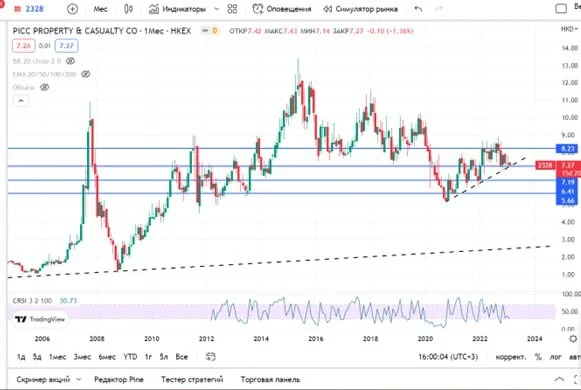Launch Симулятор рынка replay mode
This screenshot has width=581, height=390.
361,9
